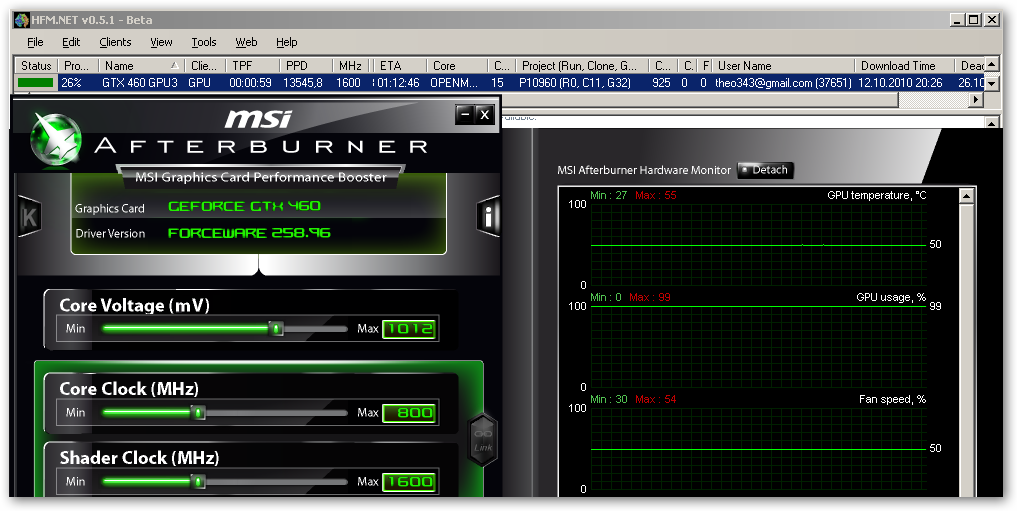Sort by the ETA column header

click(400, 65)
